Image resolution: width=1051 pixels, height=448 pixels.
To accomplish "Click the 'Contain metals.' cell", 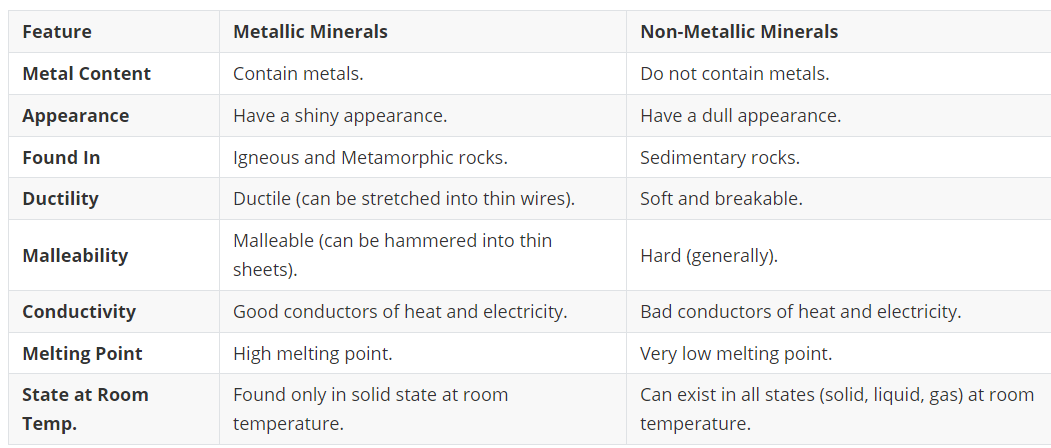I will pos(422,74).
